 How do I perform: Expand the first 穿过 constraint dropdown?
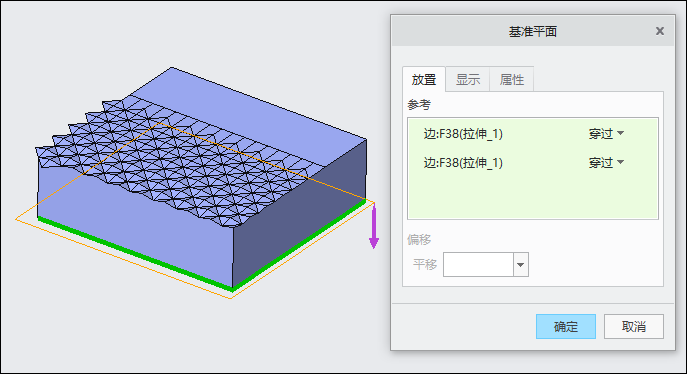(606, 134)
